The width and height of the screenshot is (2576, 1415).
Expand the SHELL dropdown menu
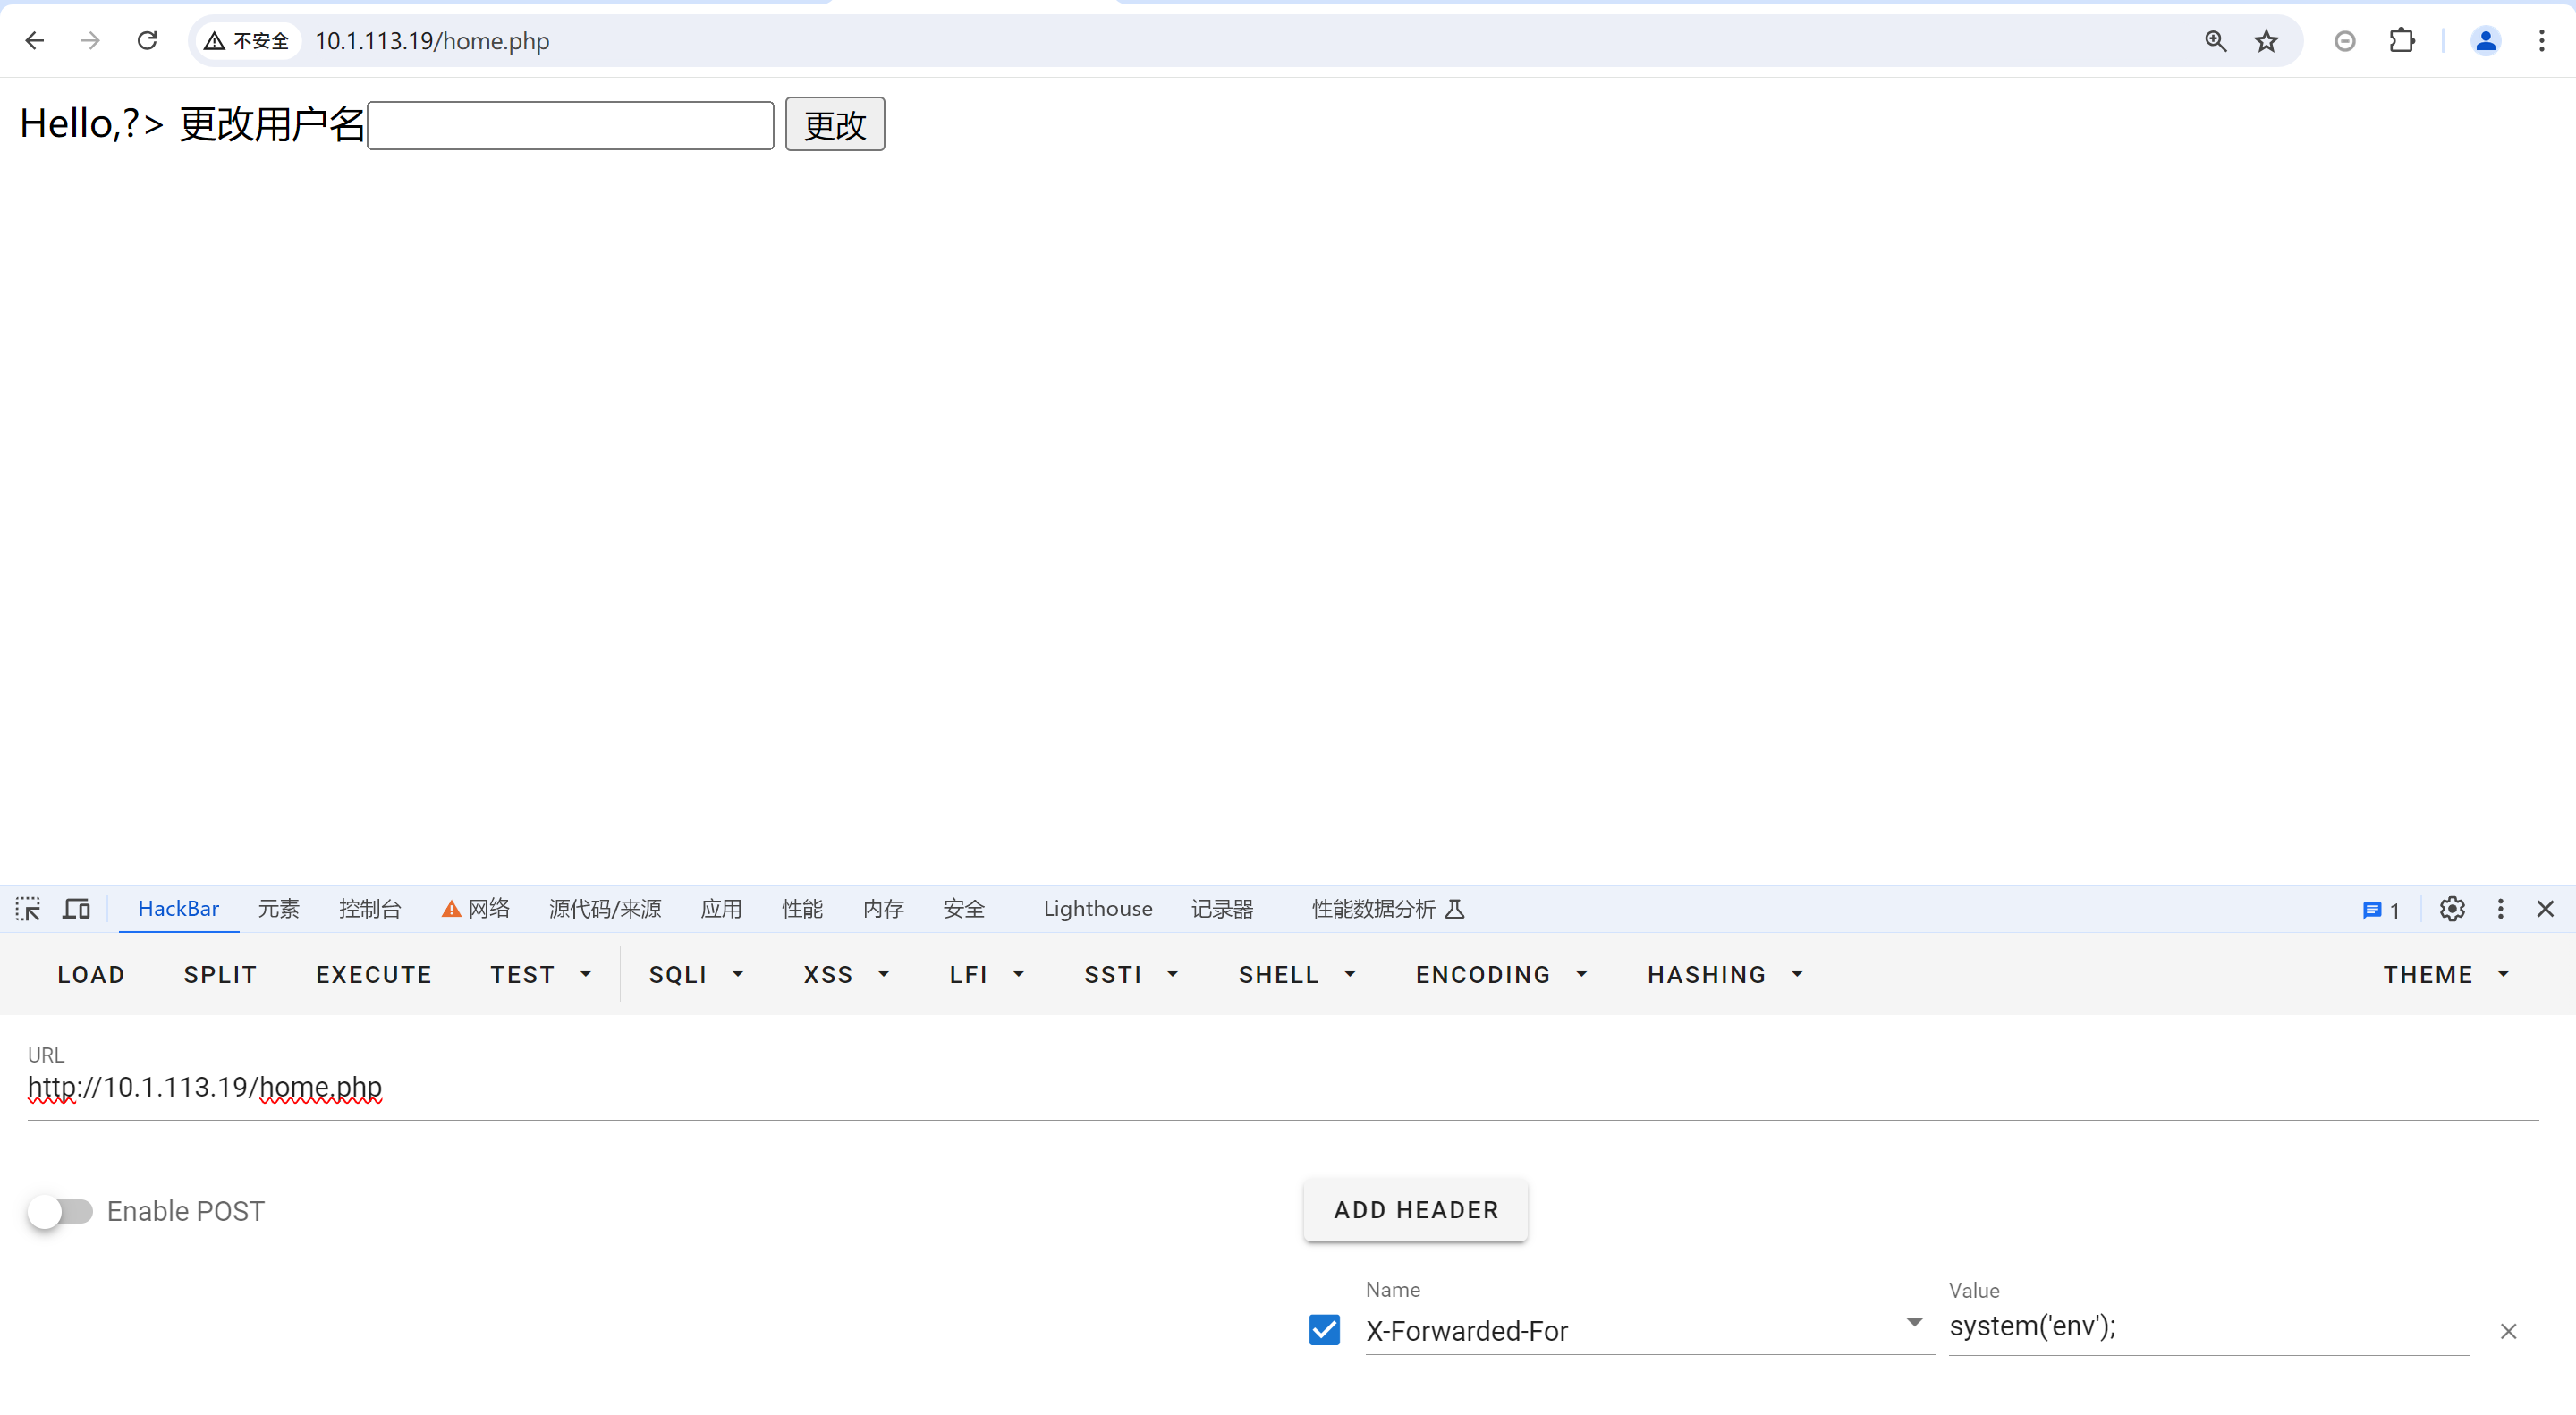point(1298,975)
